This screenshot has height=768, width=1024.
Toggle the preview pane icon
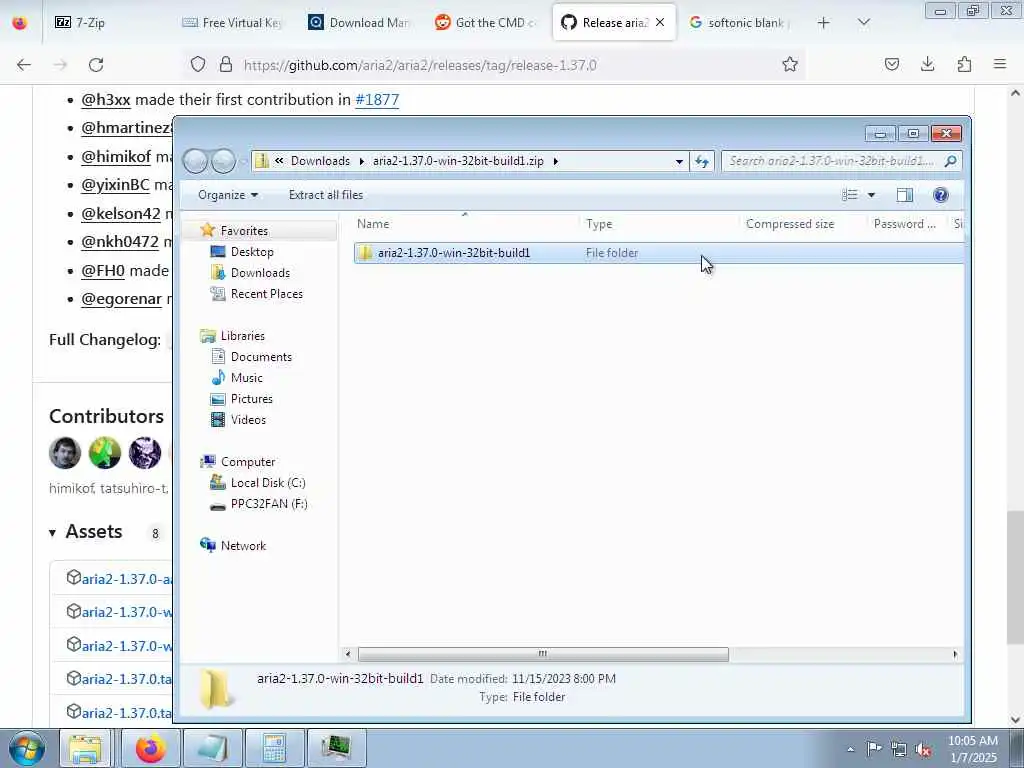(x=904, y=195)
